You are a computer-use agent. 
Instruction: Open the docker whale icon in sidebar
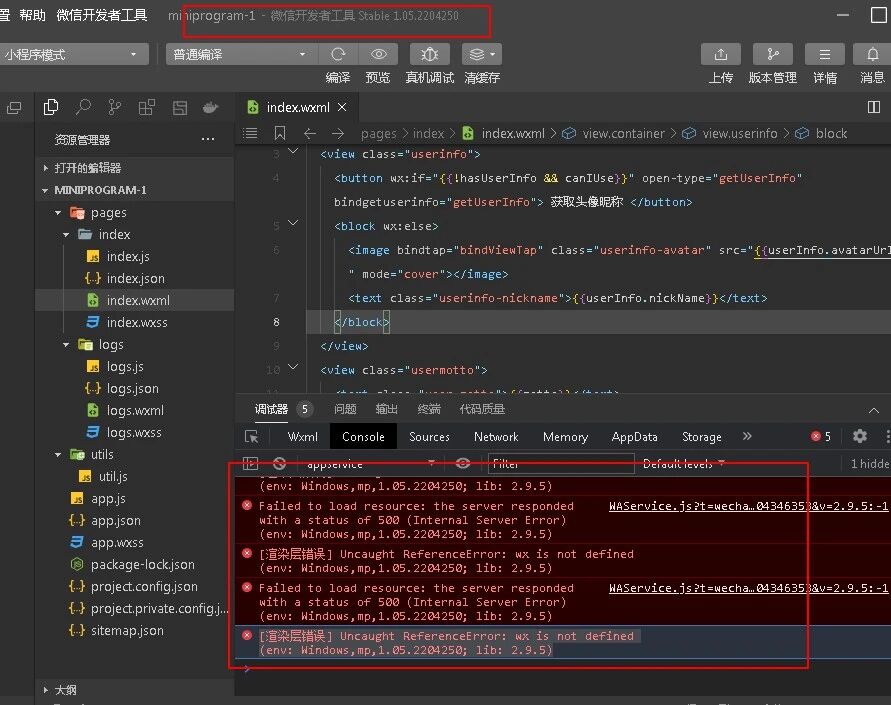210,107
